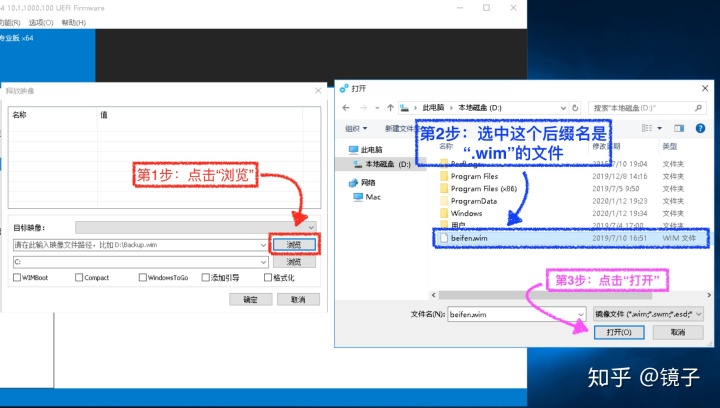Viewport: 720px width, 408px height.
Task: Enable the 添加引导 checkbox
Action: pyautogui.click(x=206, y=277)
